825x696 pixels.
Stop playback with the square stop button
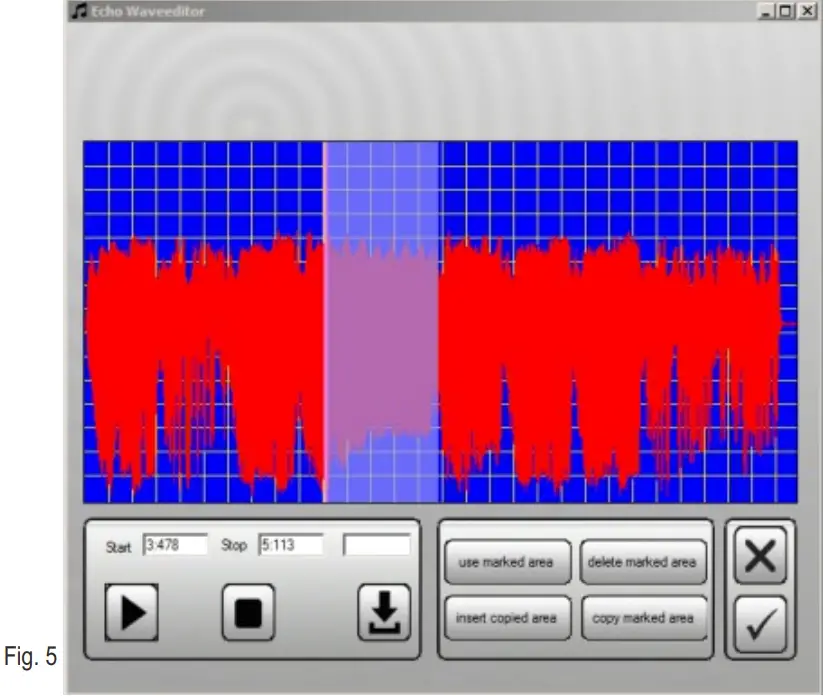(x=248, y=612)
